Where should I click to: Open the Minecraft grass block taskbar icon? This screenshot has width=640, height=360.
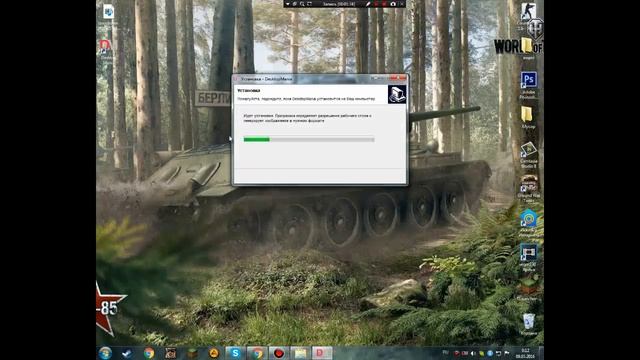(192, 353)
